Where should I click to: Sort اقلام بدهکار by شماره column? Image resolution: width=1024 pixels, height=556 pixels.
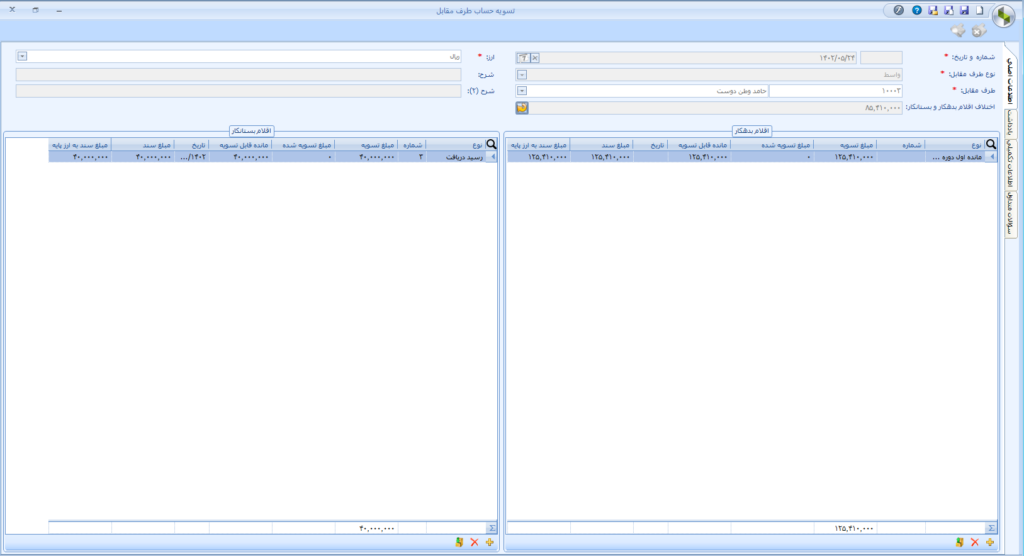(901, 144)
